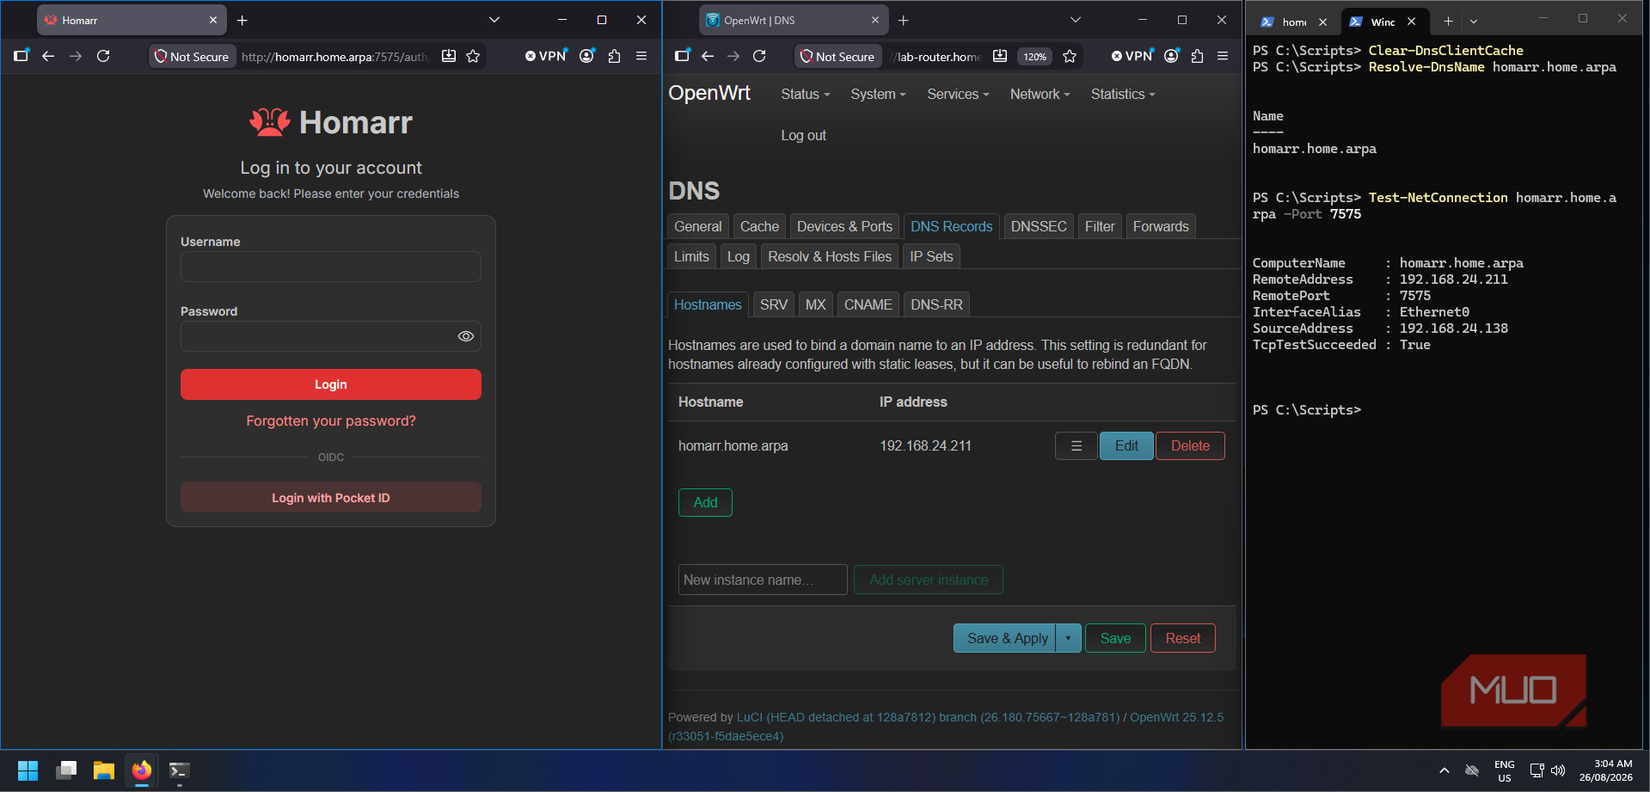Open the OpenWrt Status menu

(x=805, y=94)
